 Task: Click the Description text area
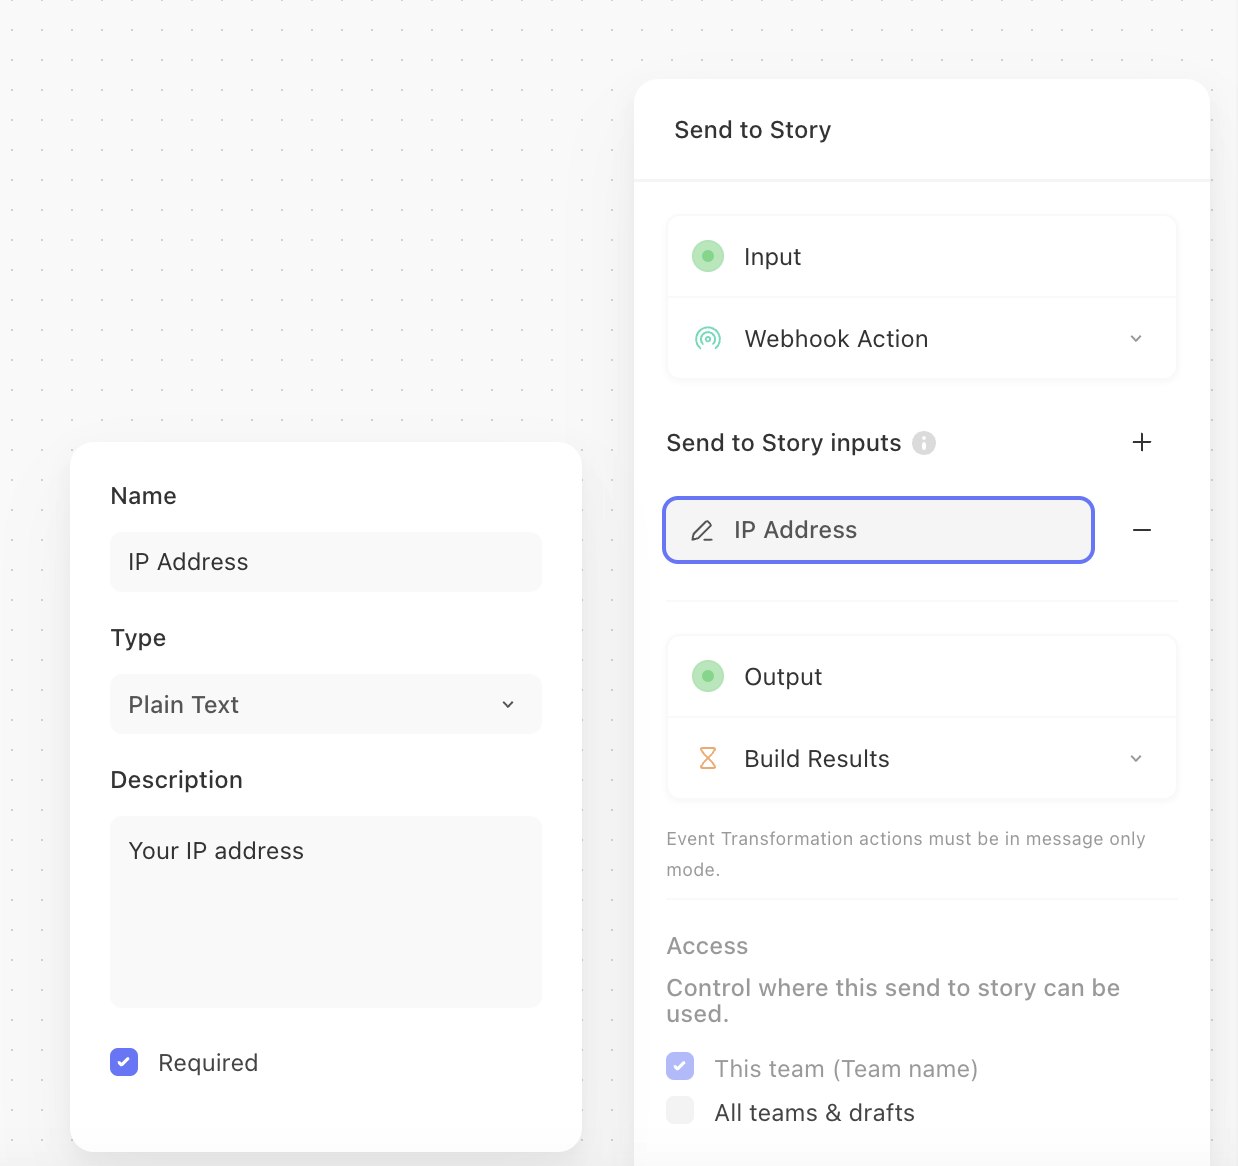pos(326,911)
